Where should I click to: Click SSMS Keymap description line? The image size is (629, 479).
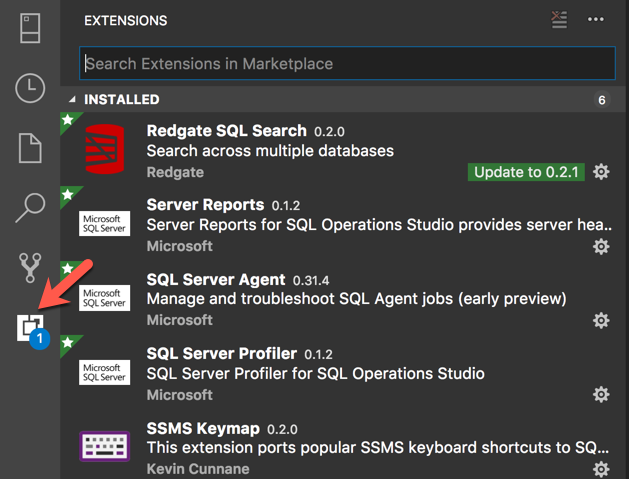pos(378,447)
